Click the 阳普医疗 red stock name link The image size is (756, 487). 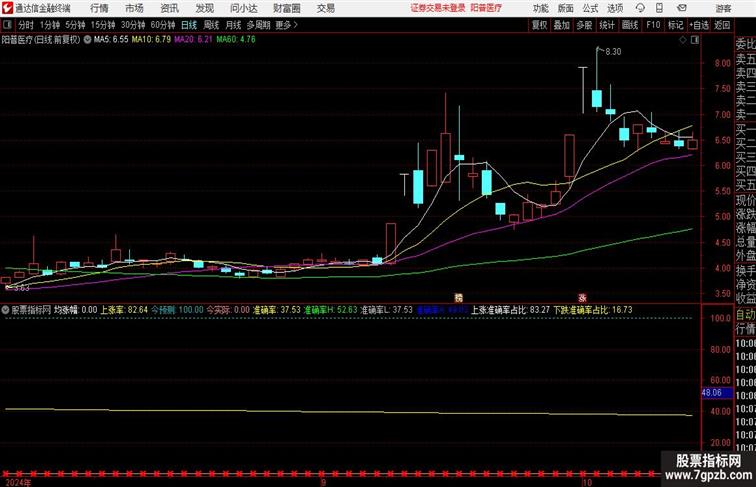coord(486,8)
